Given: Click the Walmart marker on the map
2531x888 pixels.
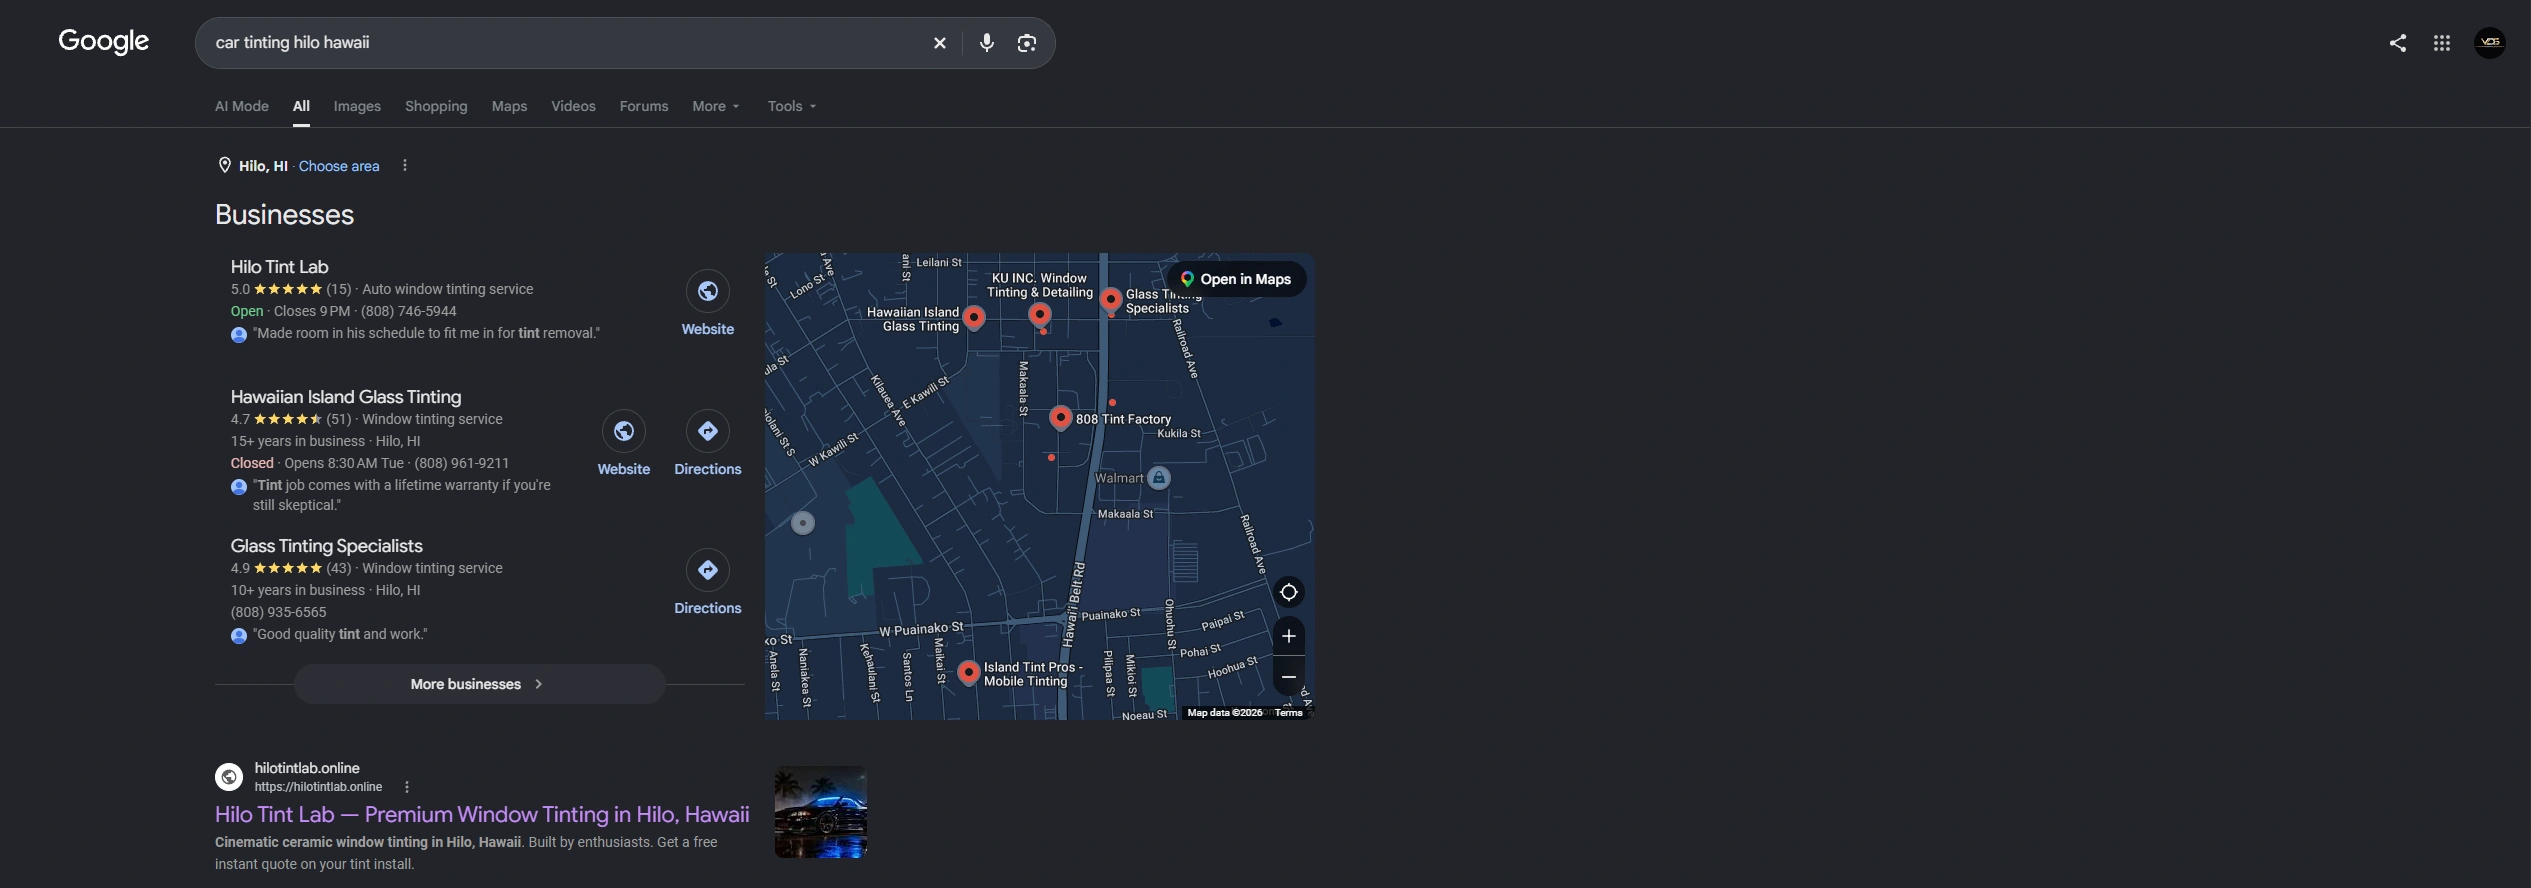Looking at the screenshot, I should coord(1158,478).
